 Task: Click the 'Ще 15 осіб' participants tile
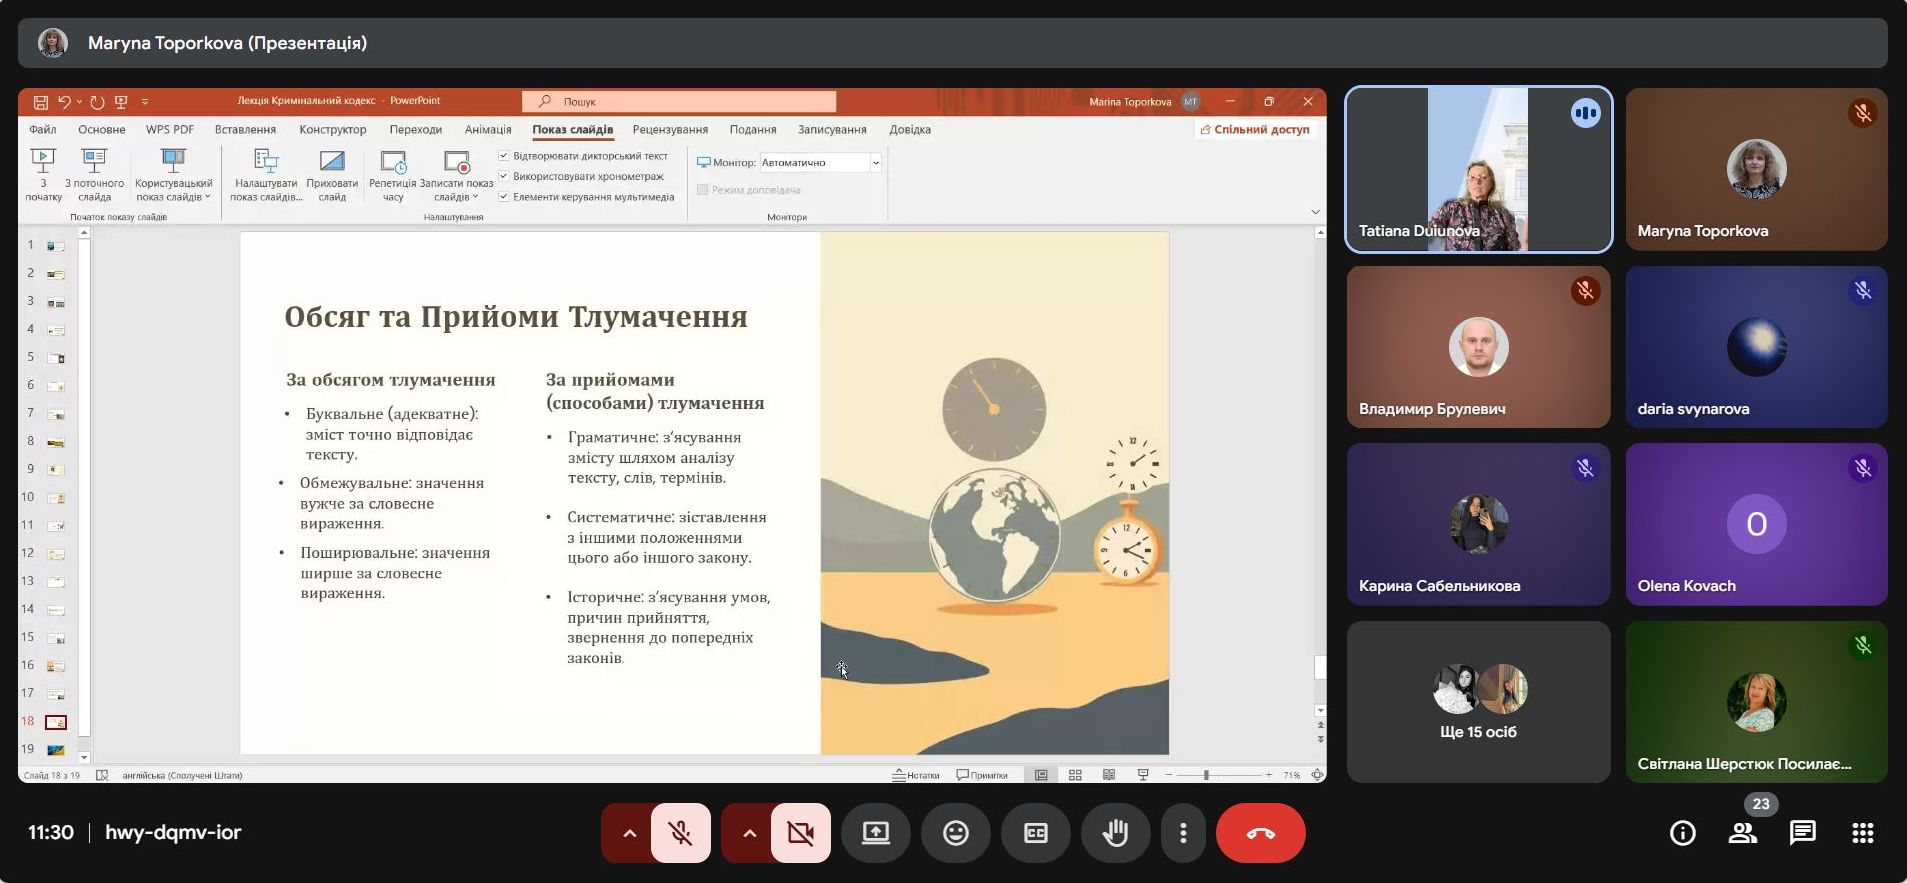(x=1478, y=702)
